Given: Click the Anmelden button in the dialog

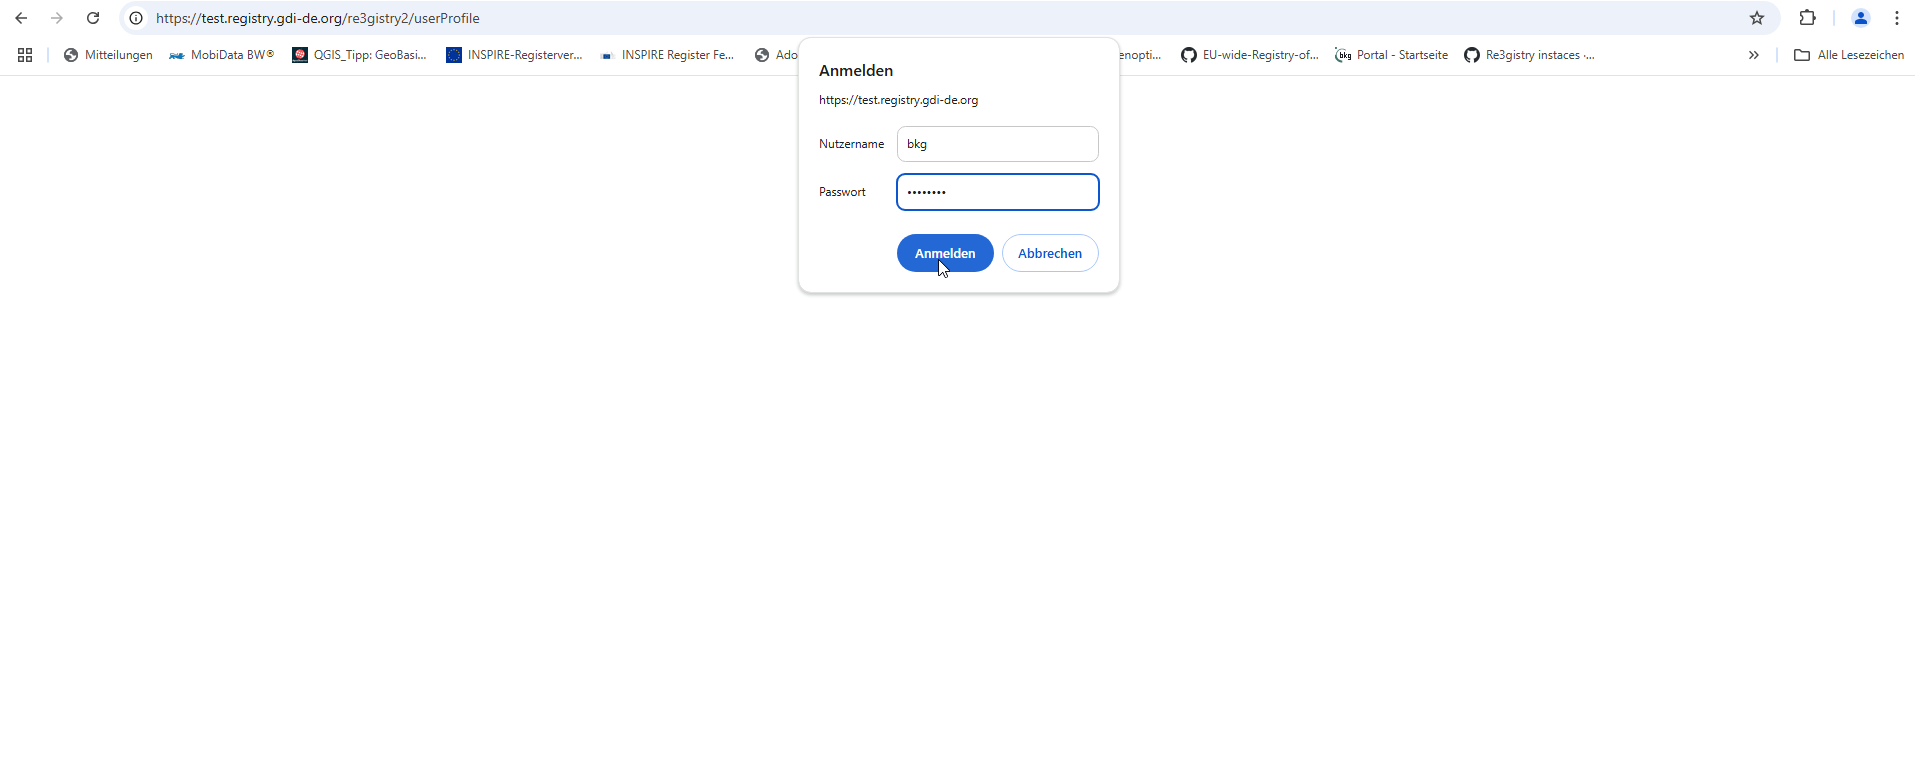Looking at the screenshot, I should [x=945, y=253].
